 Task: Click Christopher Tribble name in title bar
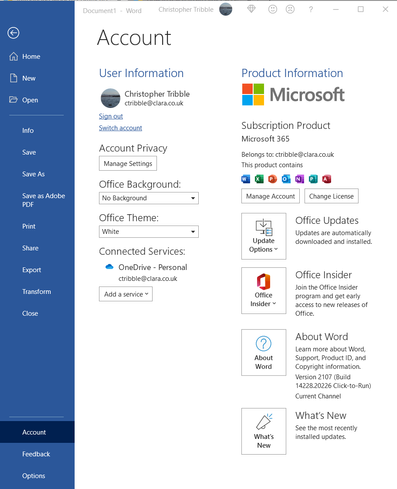186,10
